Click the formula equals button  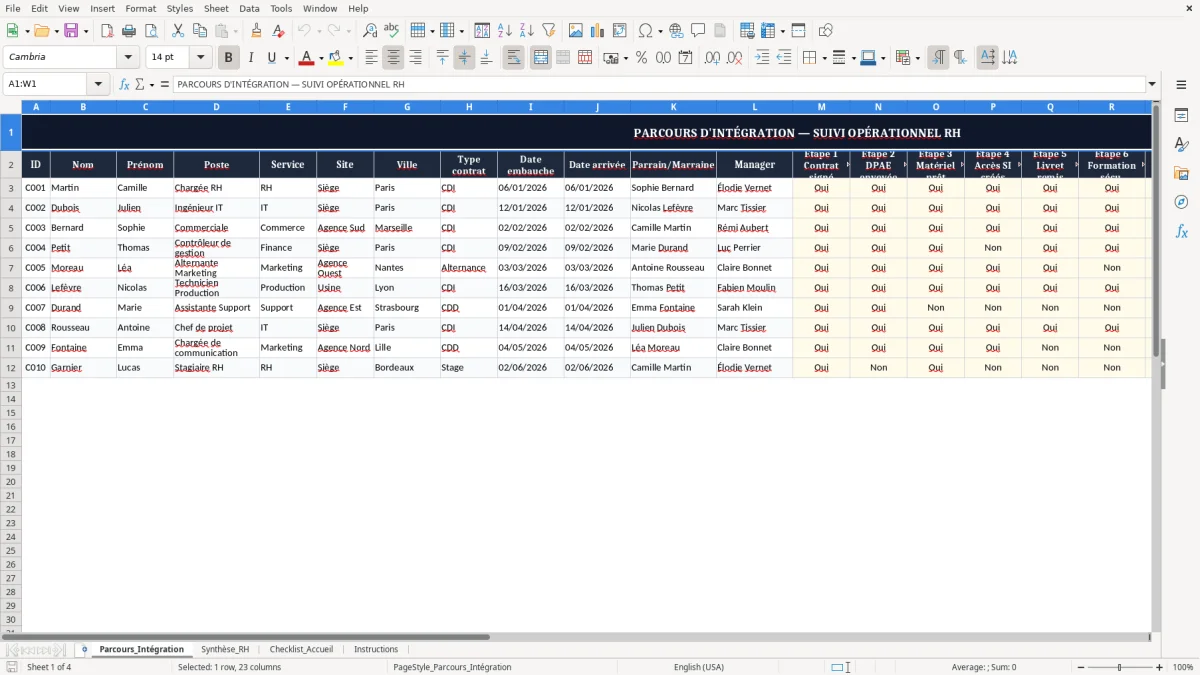165,84
